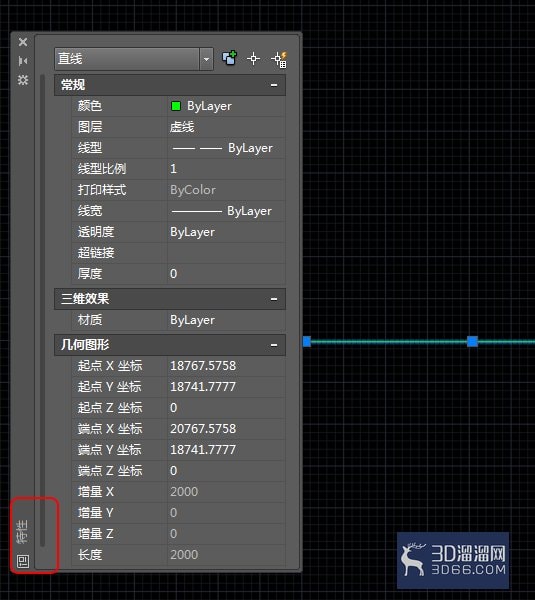Click the line's left endpoint grip

pyautogui.click(x=307, y=342)
